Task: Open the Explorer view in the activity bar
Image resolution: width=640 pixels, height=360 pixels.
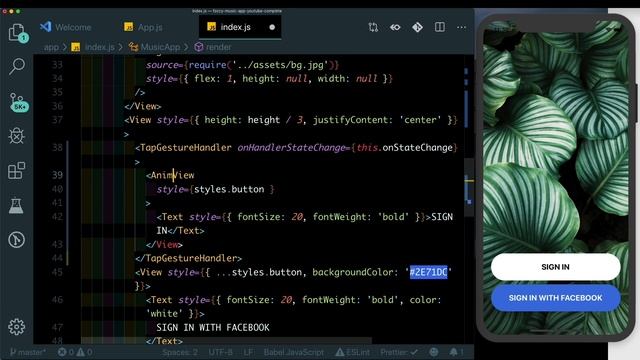Action: [x=17, y=33]
